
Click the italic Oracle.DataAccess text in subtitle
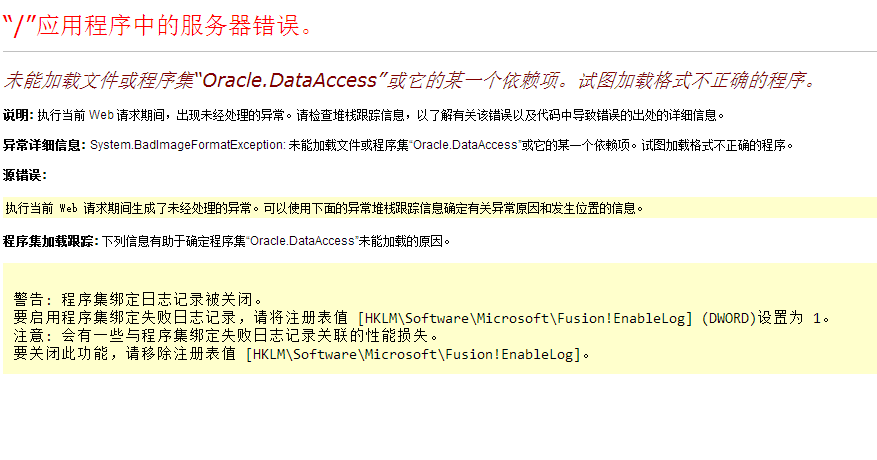pos(289,81)
